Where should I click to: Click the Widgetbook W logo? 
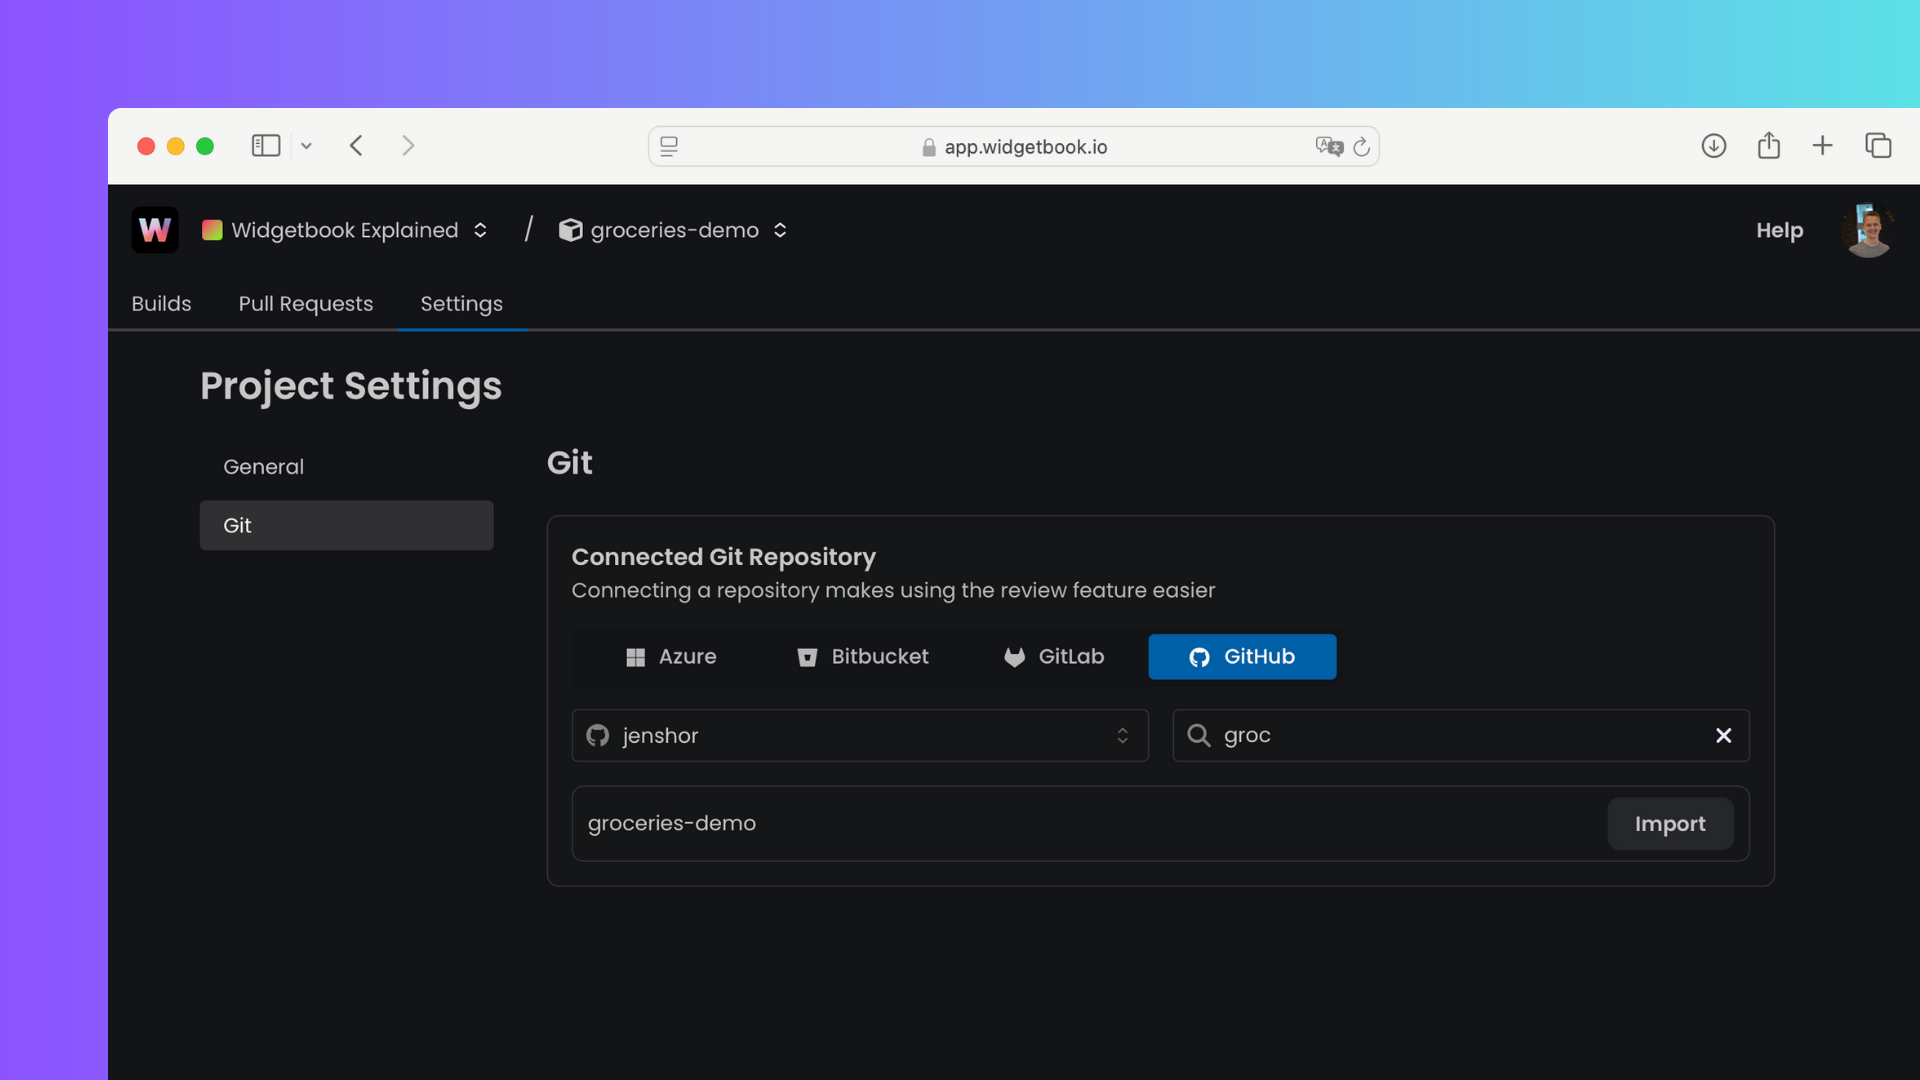(155, 230)
